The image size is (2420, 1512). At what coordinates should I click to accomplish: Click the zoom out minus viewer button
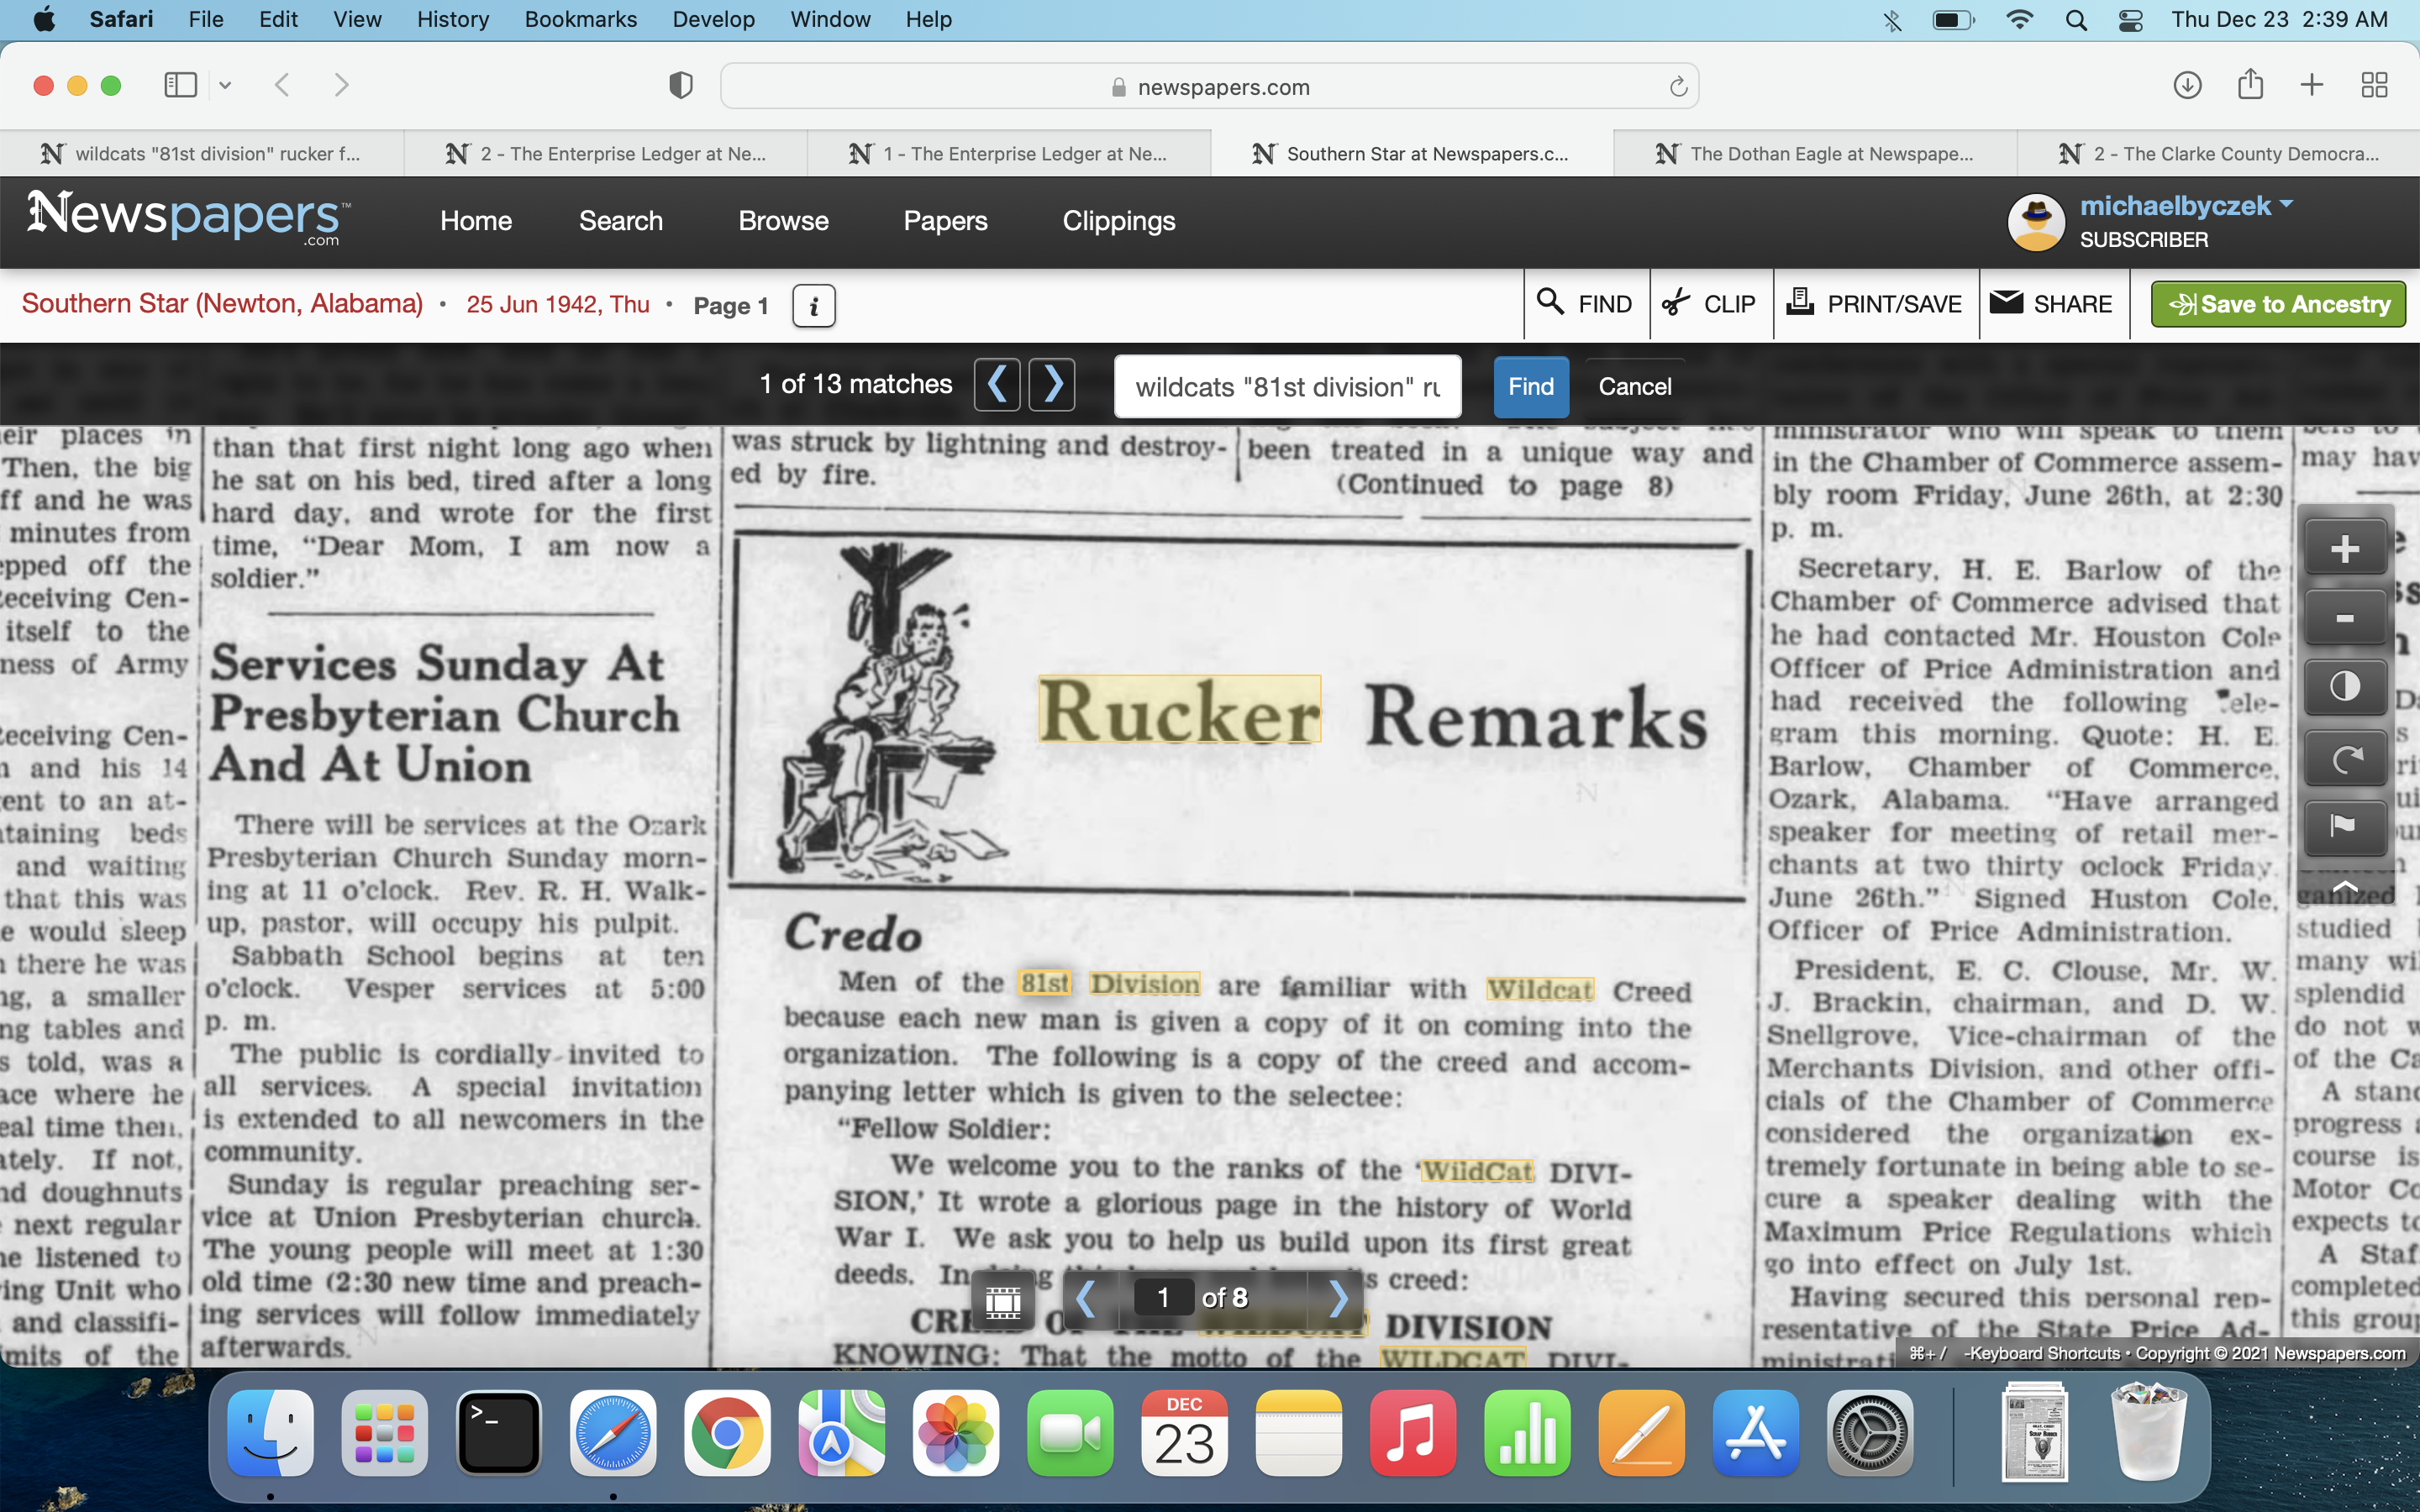[2344, 618]
